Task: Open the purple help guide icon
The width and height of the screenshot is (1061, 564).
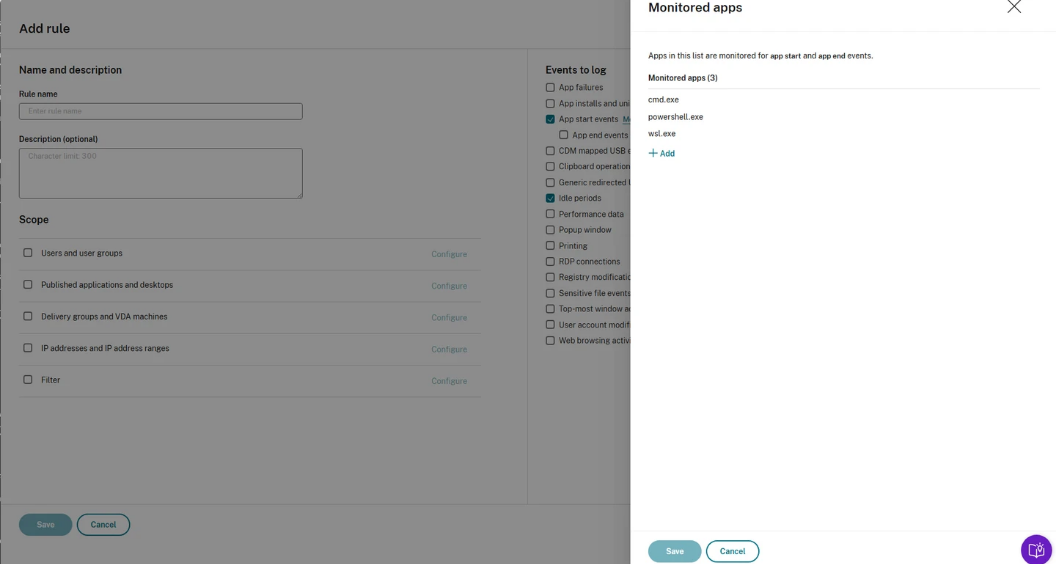Action: pyautogui.click(x=1036, y=550)
